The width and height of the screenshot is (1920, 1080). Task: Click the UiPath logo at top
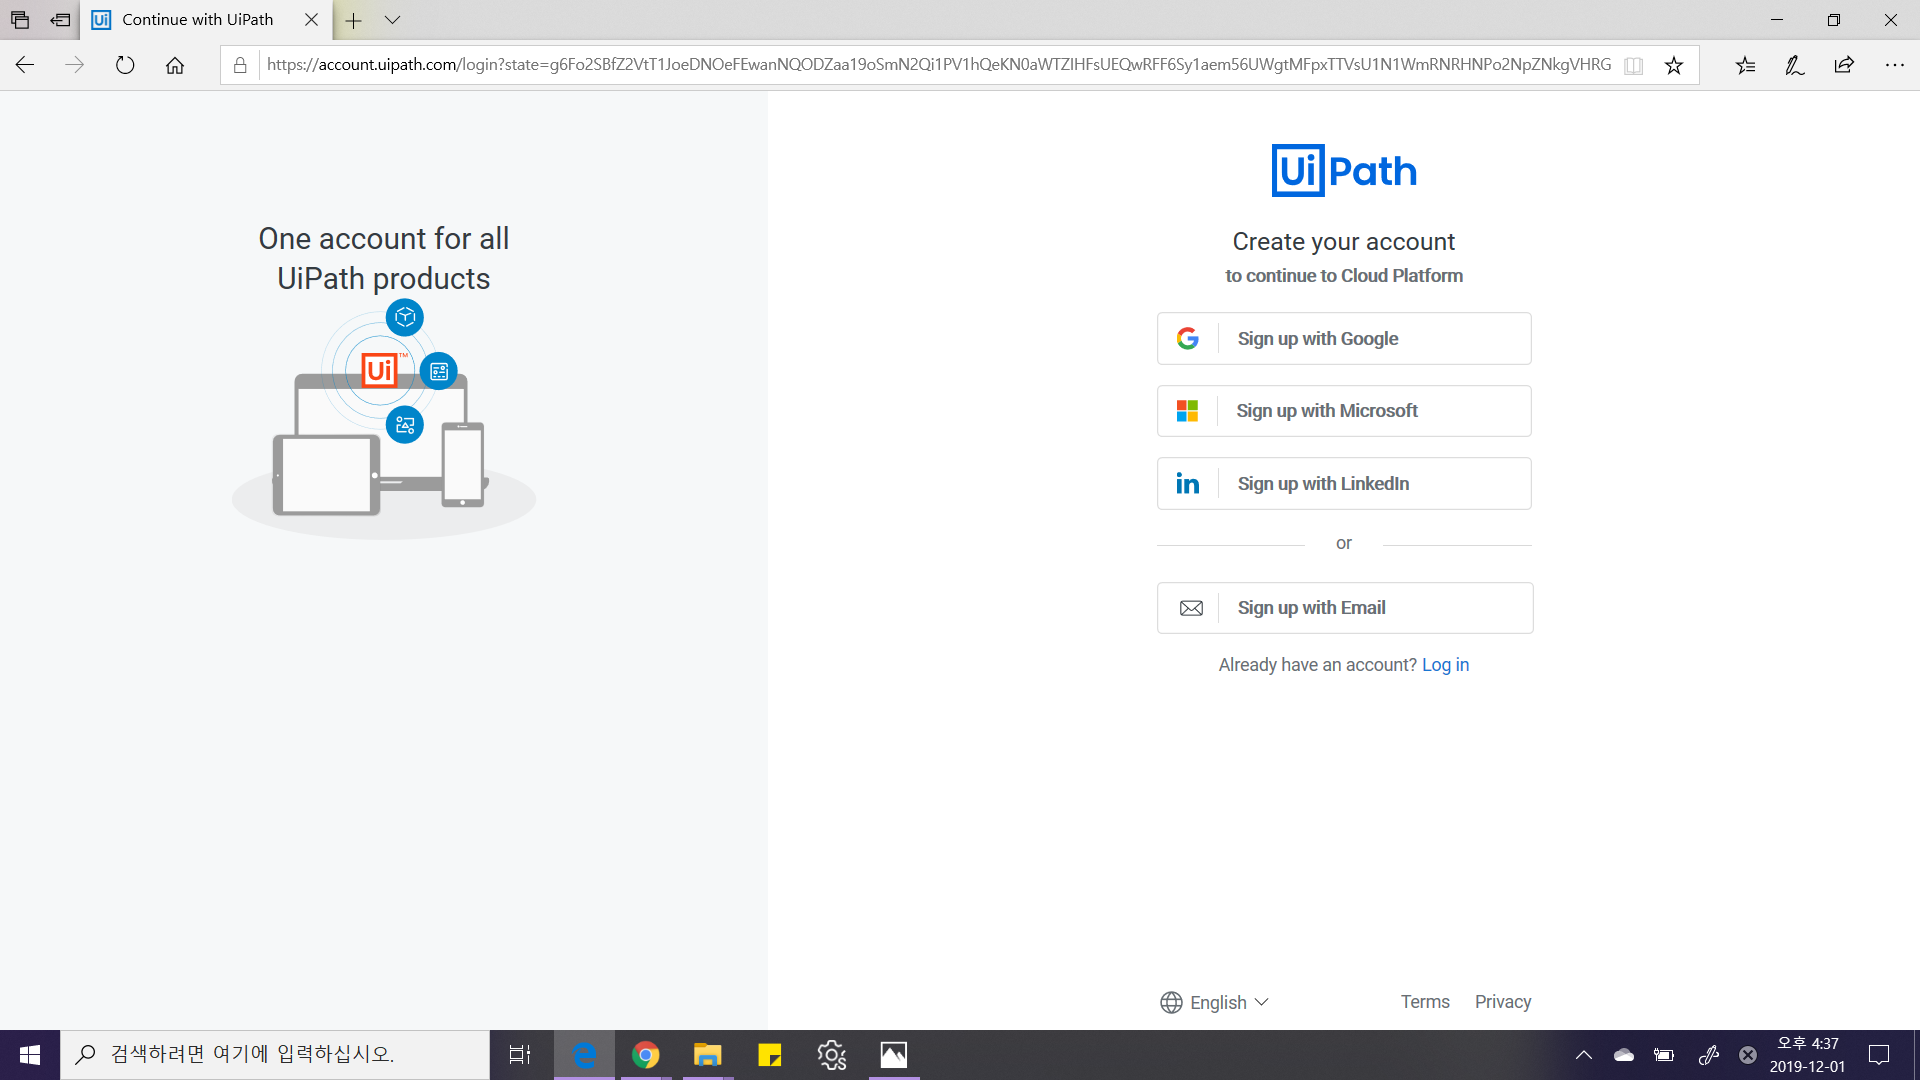[1343, 171]
